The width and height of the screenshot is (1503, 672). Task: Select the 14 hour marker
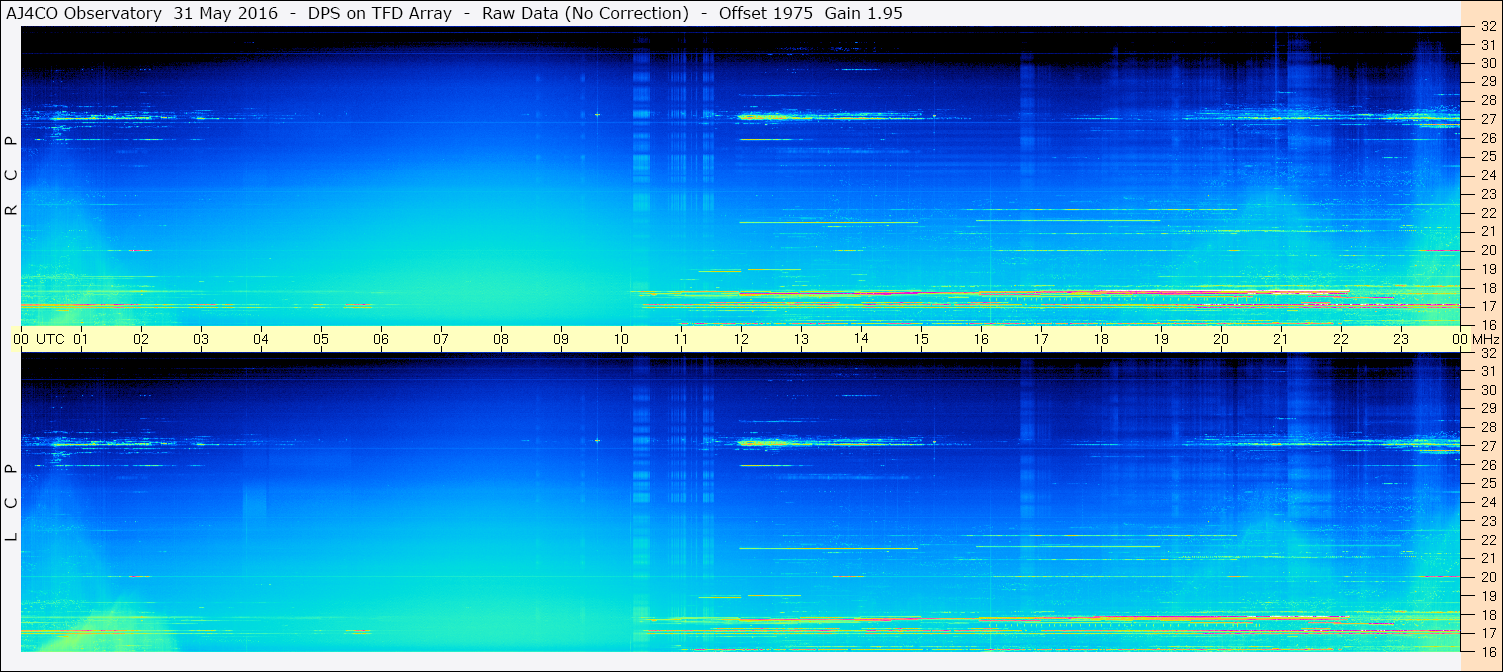[861, 338]
